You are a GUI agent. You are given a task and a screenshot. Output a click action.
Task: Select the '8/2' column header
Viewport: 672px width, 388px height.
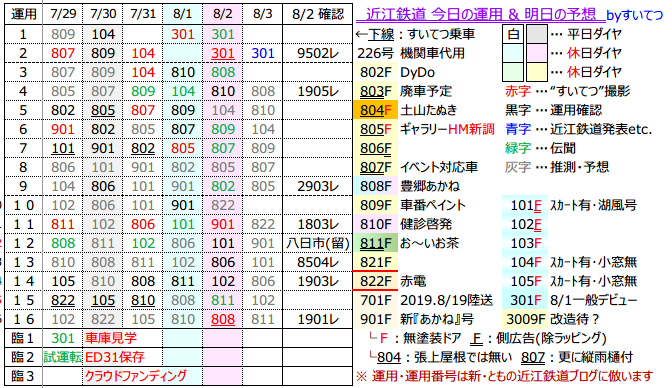click(222, 15)
